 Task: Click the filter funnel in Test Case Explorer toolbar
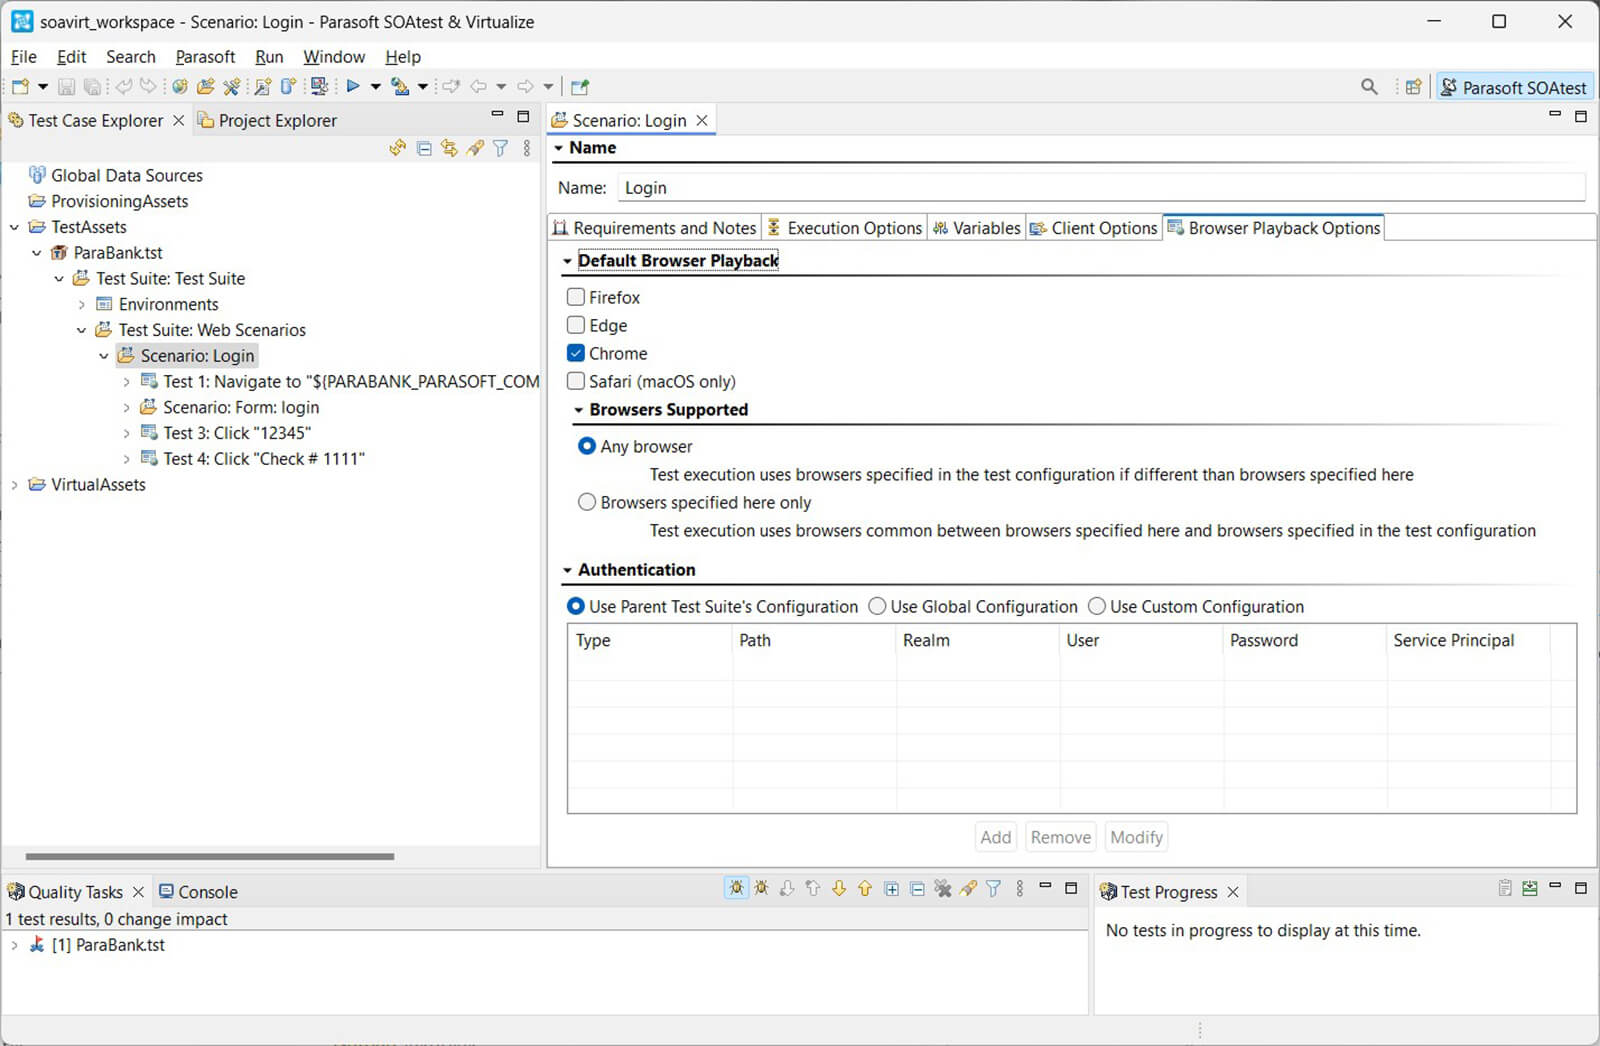point(500,148)
